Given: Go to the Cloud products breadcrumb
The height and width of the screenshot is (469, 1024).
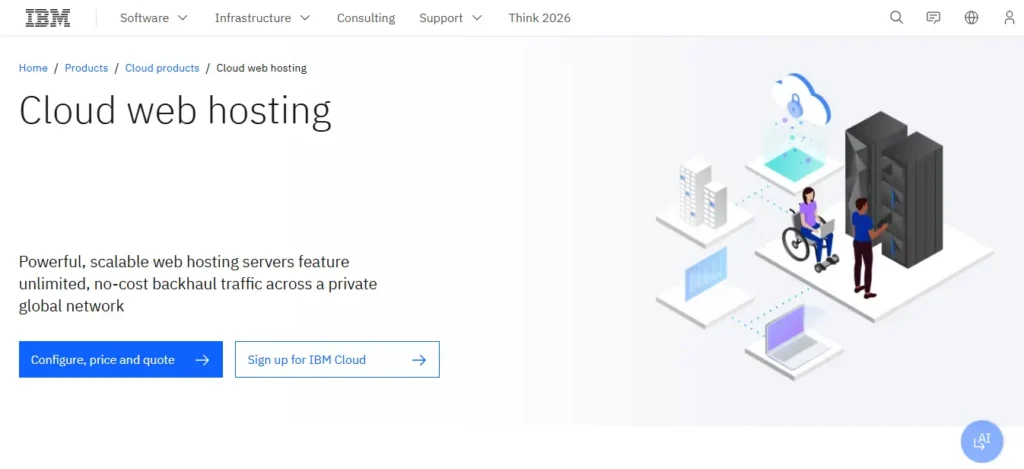Looking at the screenshot, I should 162,68.
